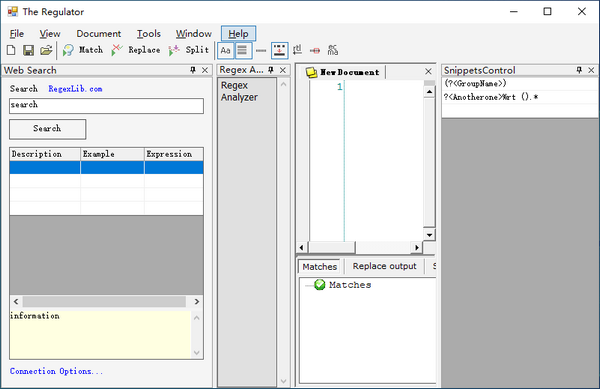The width and height of the screenshot is (600, 389).
Task: Run the Replace command
Action: (x=136, y=50)
